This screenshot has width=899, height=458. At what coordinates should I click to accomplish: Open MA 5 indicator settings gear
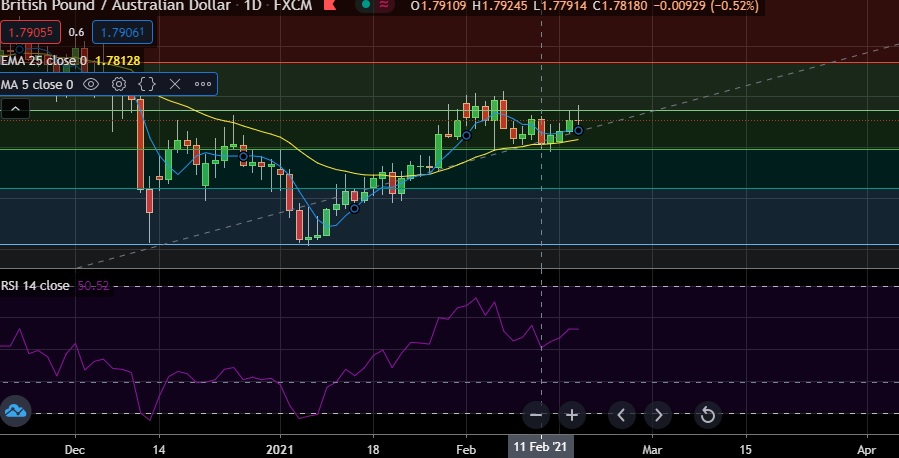click(119, 84)
